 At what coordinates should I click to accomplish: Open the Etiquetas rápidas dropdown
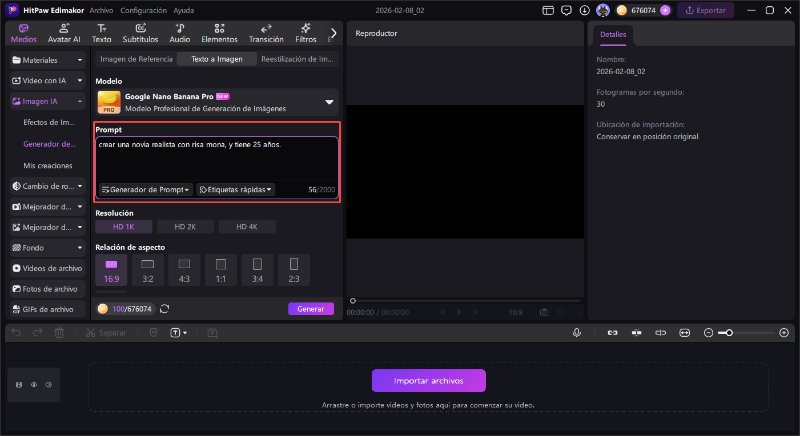[236, 189]
